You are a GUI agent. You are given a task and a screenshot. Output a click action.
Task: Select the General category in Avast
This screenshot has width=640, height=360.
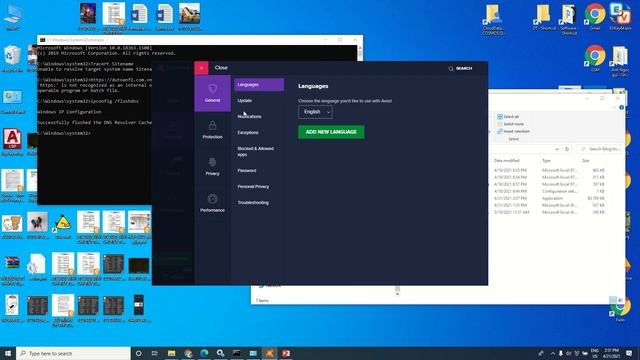pyautogui.click(x=212, y=93)
